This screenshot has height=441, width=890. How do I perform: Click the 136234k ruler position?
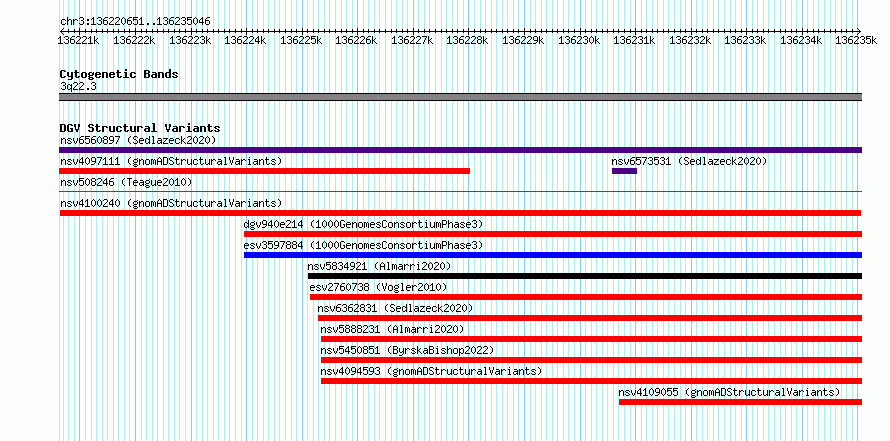coord(801,40)
